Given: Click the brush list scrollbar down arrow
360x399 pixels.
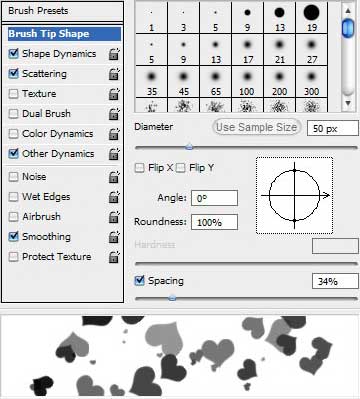Looking at the screenshot, I should [348, 103].
